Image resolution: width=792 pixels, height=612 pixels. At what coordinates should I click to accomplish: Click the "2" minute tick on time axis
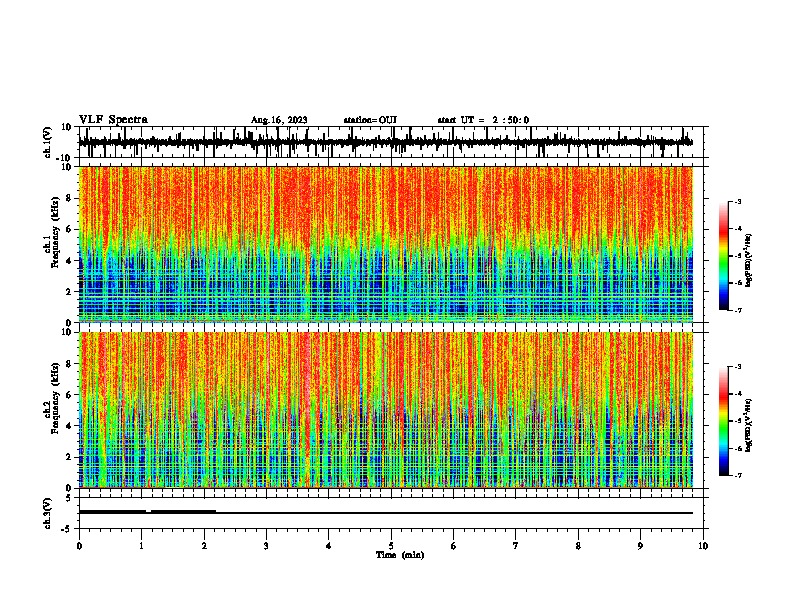[204, 546]
